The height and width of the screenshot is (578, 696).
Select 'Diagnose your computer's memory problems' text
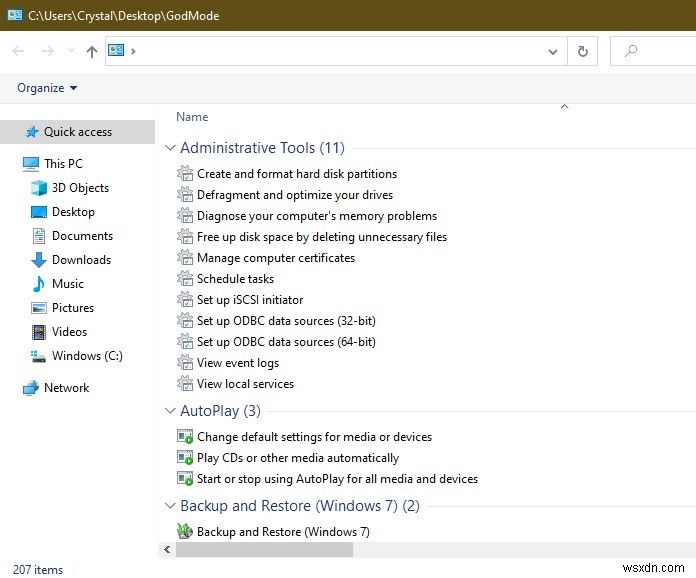317,216
